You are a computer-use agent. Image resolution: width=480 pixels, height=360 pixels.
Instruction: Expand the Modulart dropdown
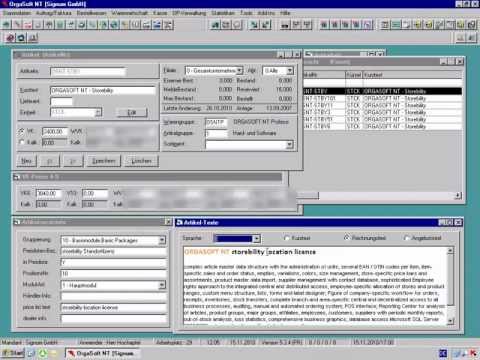point(162,285)
